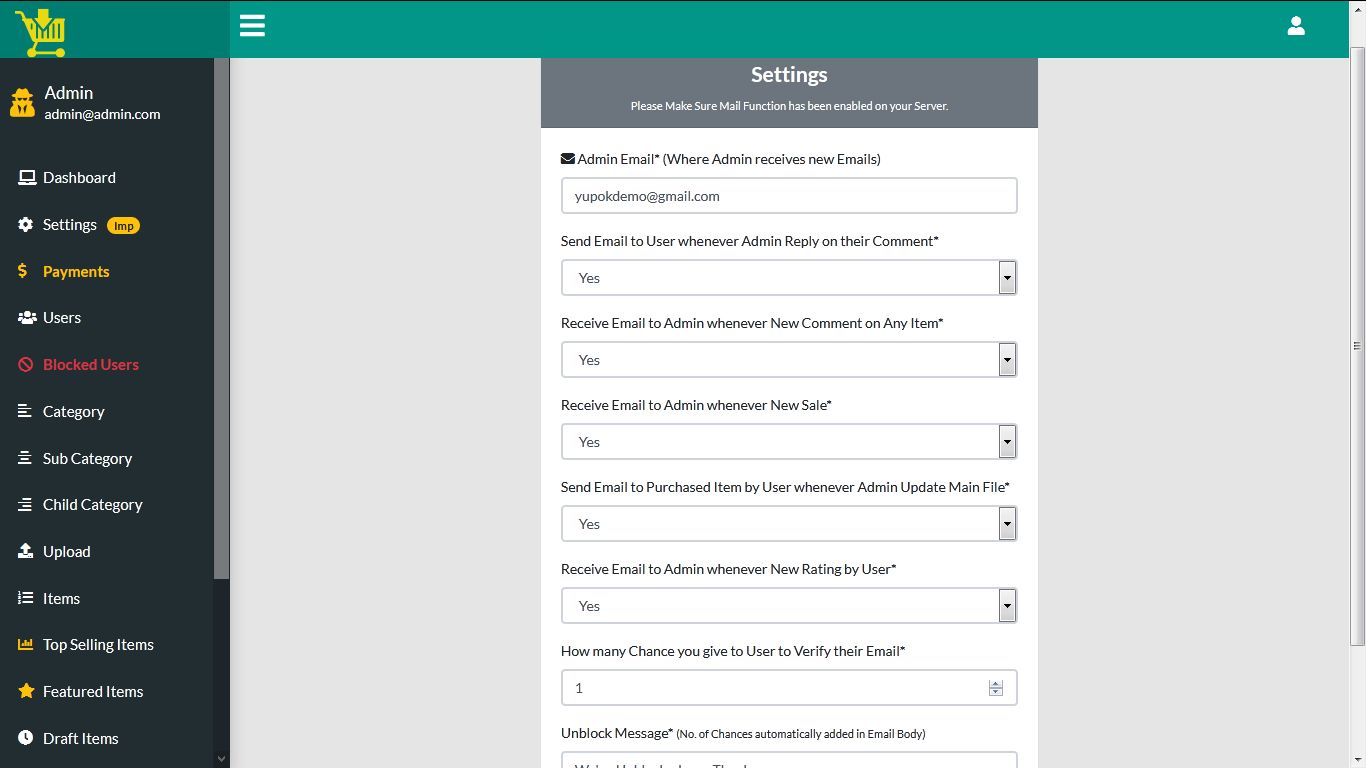The height and width of the screenshot is (768, 1366).
Task: Go to Sub Category menu item
Action: (87, 459)
